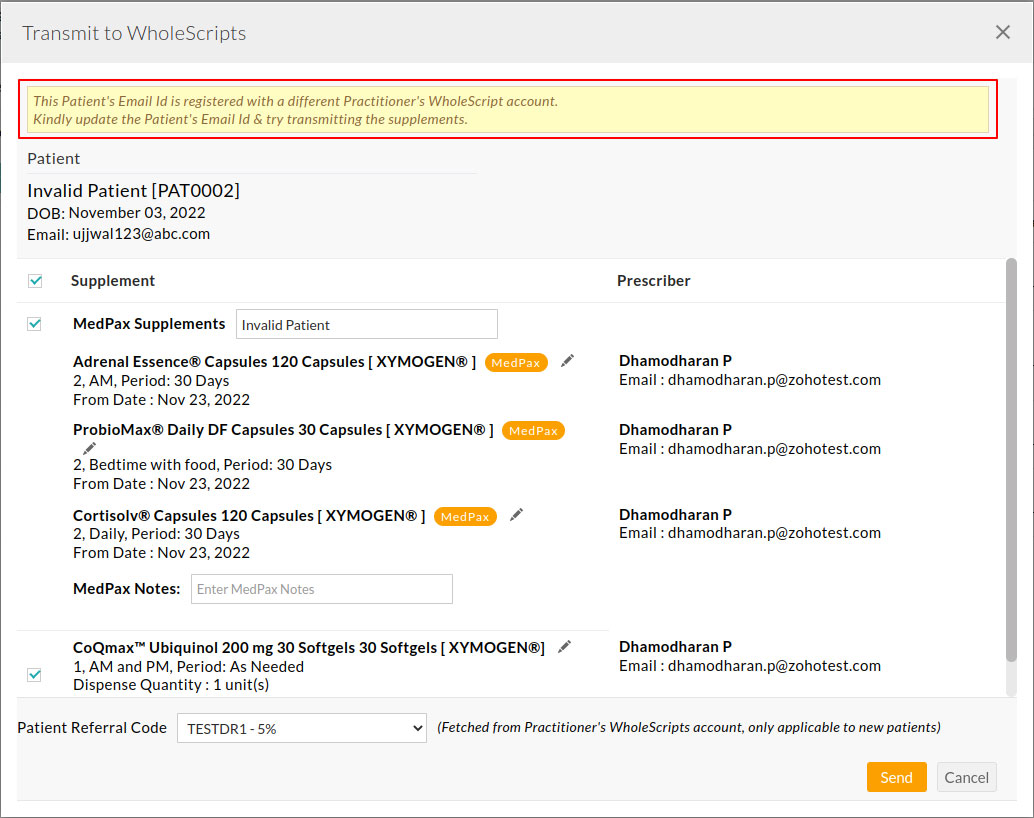Disable the CoQmax Ubiquinol selection checkbox
Viewport: 1034px width, 818px height.
point(34,675)
